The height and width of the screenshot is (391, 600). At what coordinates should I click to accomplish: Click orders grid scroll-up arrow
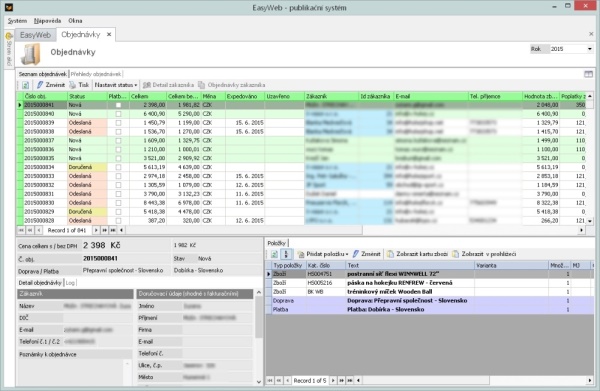pos(590,96)
